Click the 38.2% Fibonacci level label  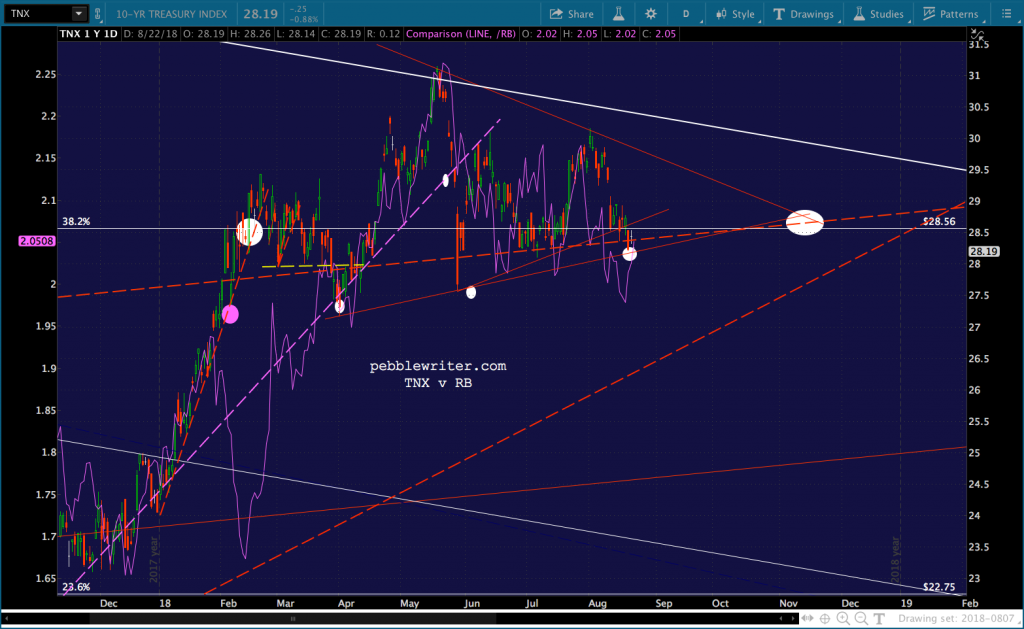pyautogui.click(x=76, y=221)
